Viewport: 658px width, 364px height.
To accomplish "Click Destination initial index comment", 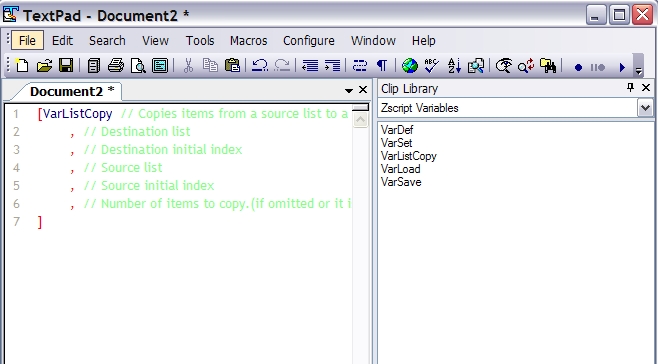I will click(x=163, y=150).
